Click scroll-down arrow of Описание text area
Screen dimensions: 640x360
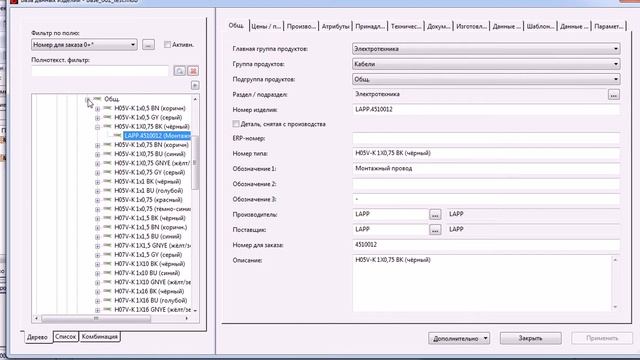[x=615, y=307]
